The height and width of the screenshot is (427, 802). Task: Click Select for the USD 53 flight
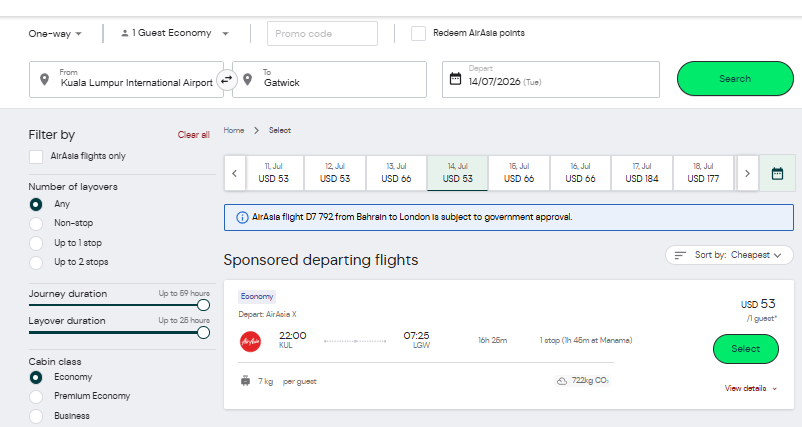(x=746, y=349)
